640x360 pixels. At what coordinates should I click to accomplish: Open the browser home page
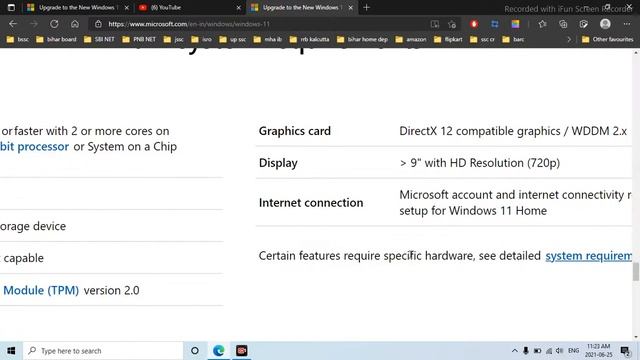click(75, 24)
